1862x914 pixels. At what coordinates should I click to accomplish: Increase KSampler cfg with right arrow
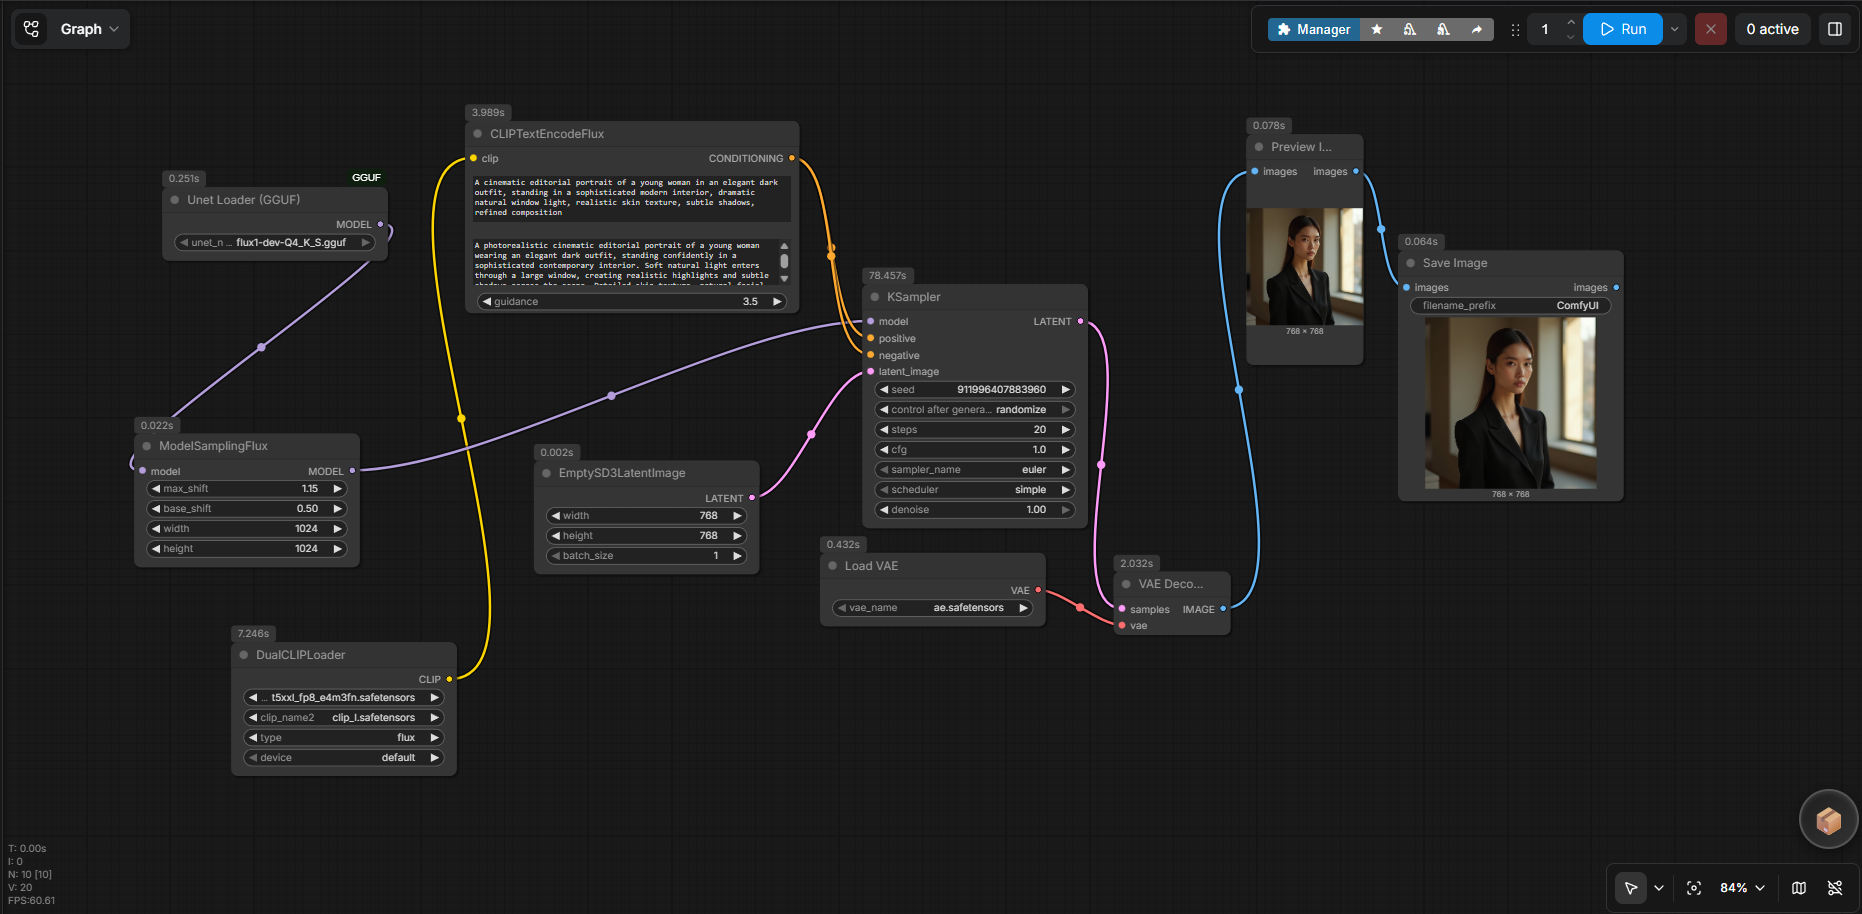coord(1066,450)
